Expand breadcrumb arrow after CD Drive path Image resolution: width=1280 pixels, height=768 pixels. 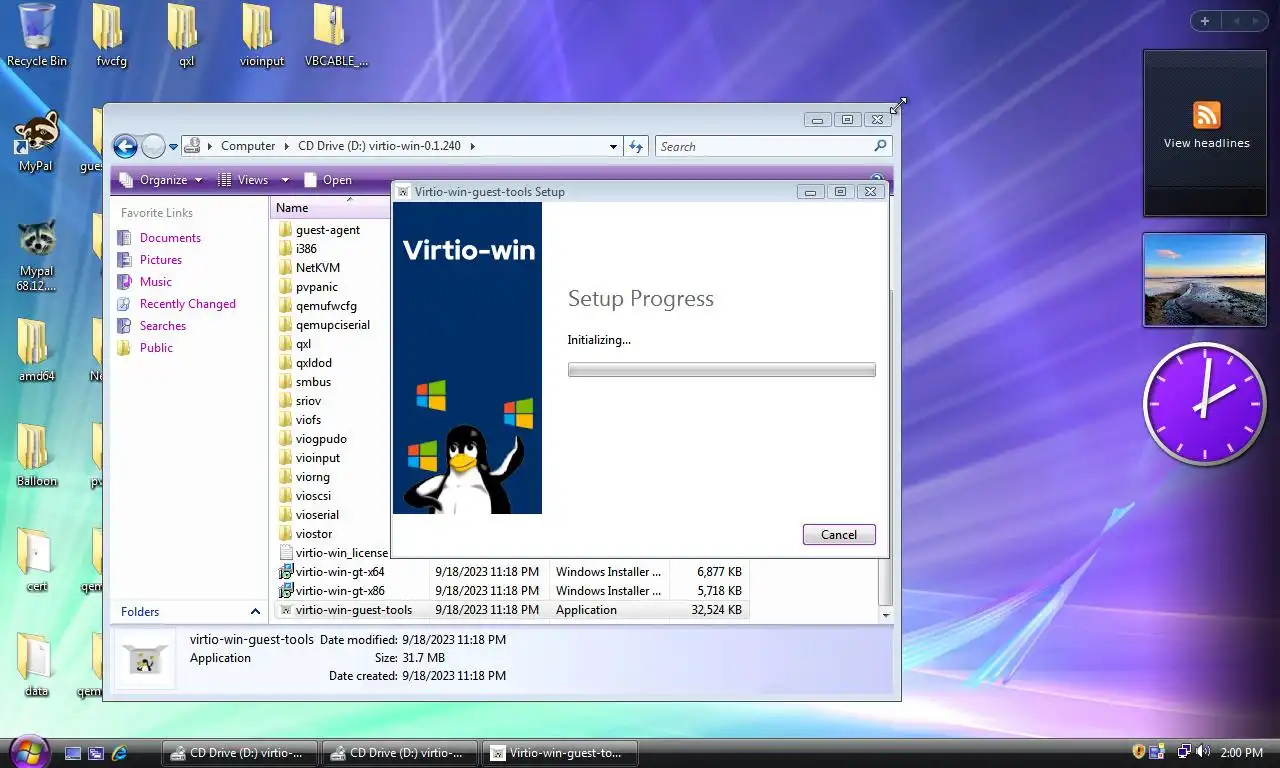pyautogui.click(x=473, y=146)
